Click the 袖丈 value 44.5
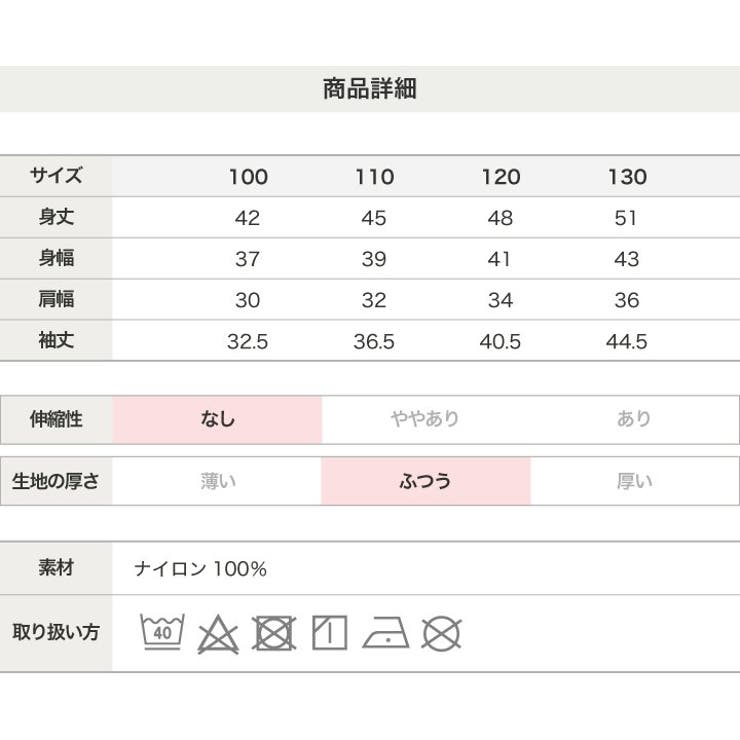 pyautogui.click(x=627, y=341)
